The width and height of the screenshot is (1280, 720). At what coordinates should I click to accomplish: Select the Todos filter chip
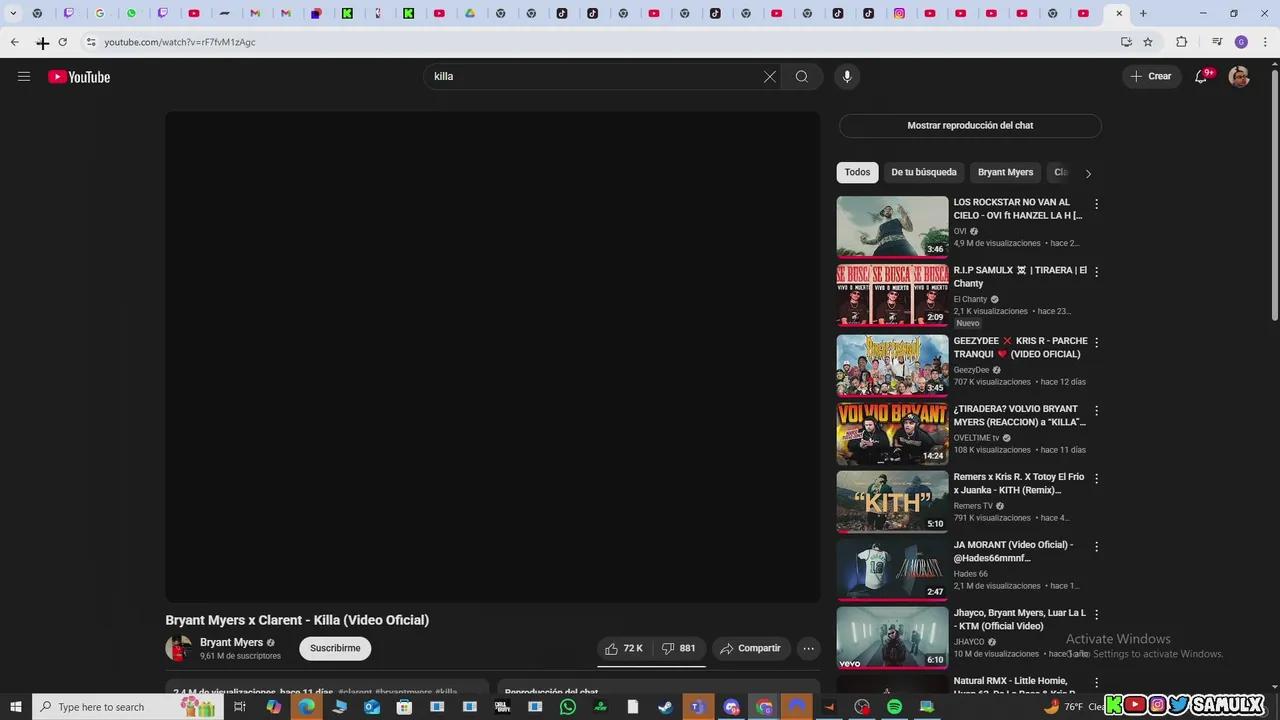(857, 172)
